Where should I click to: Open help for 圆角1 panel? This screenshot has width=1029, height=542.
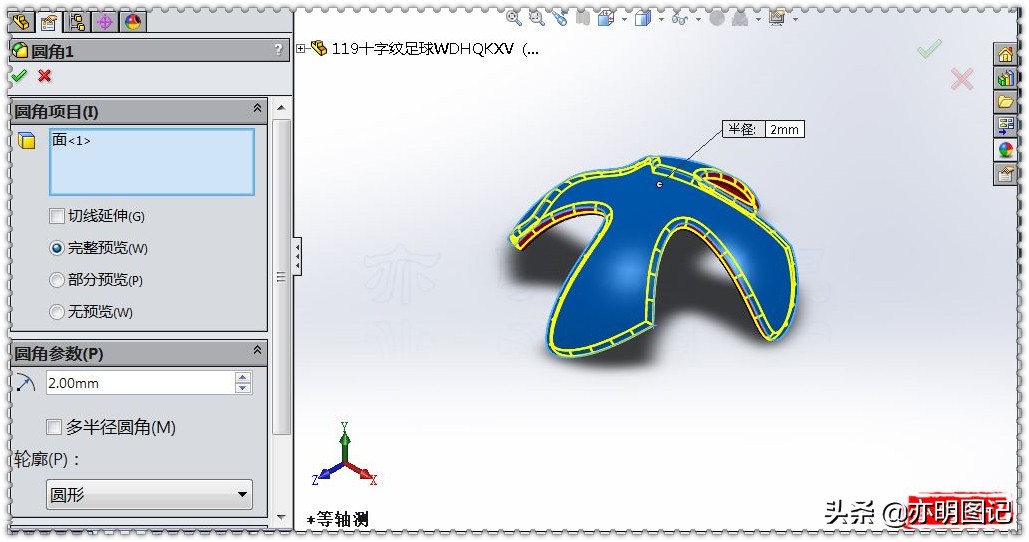click(x=278, y=50)
